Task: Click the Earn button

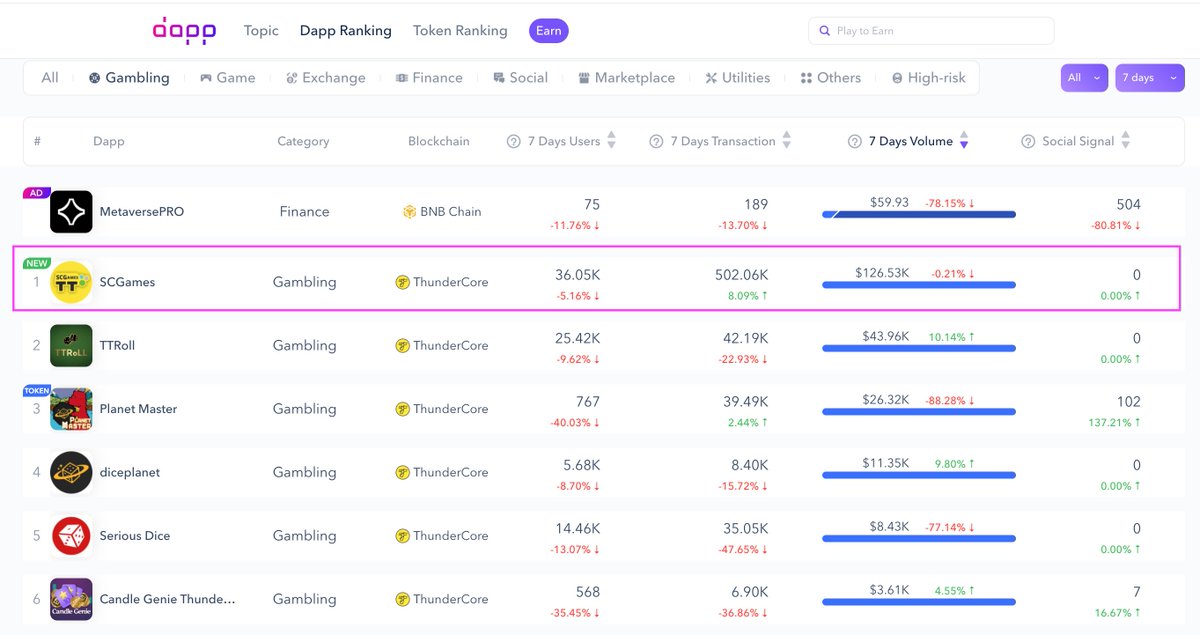Action: click(x=549, y=31)
